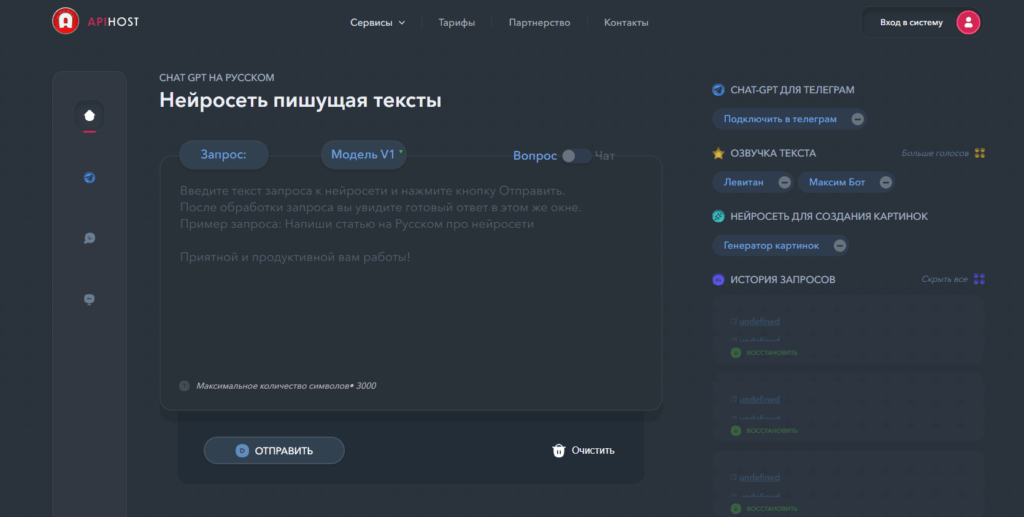This screenshot has height=517, width=1024.
Task: Click the ОТПРАВИТЬ button
Action: tap(274, 450)
